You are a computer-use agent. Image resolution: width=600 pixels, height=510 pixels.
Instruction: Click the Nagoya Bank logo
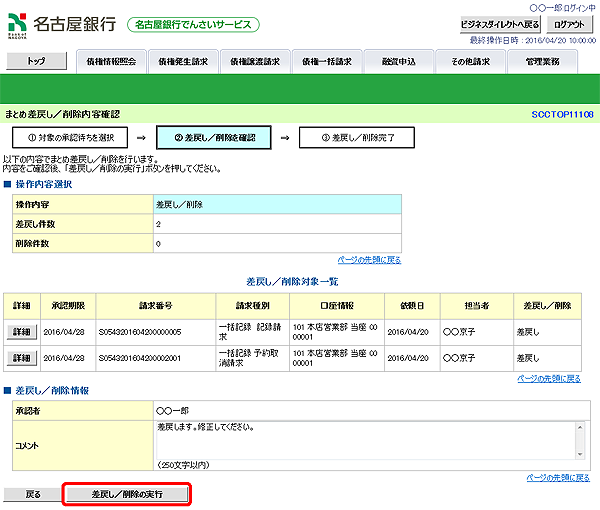tap(62, 25)
